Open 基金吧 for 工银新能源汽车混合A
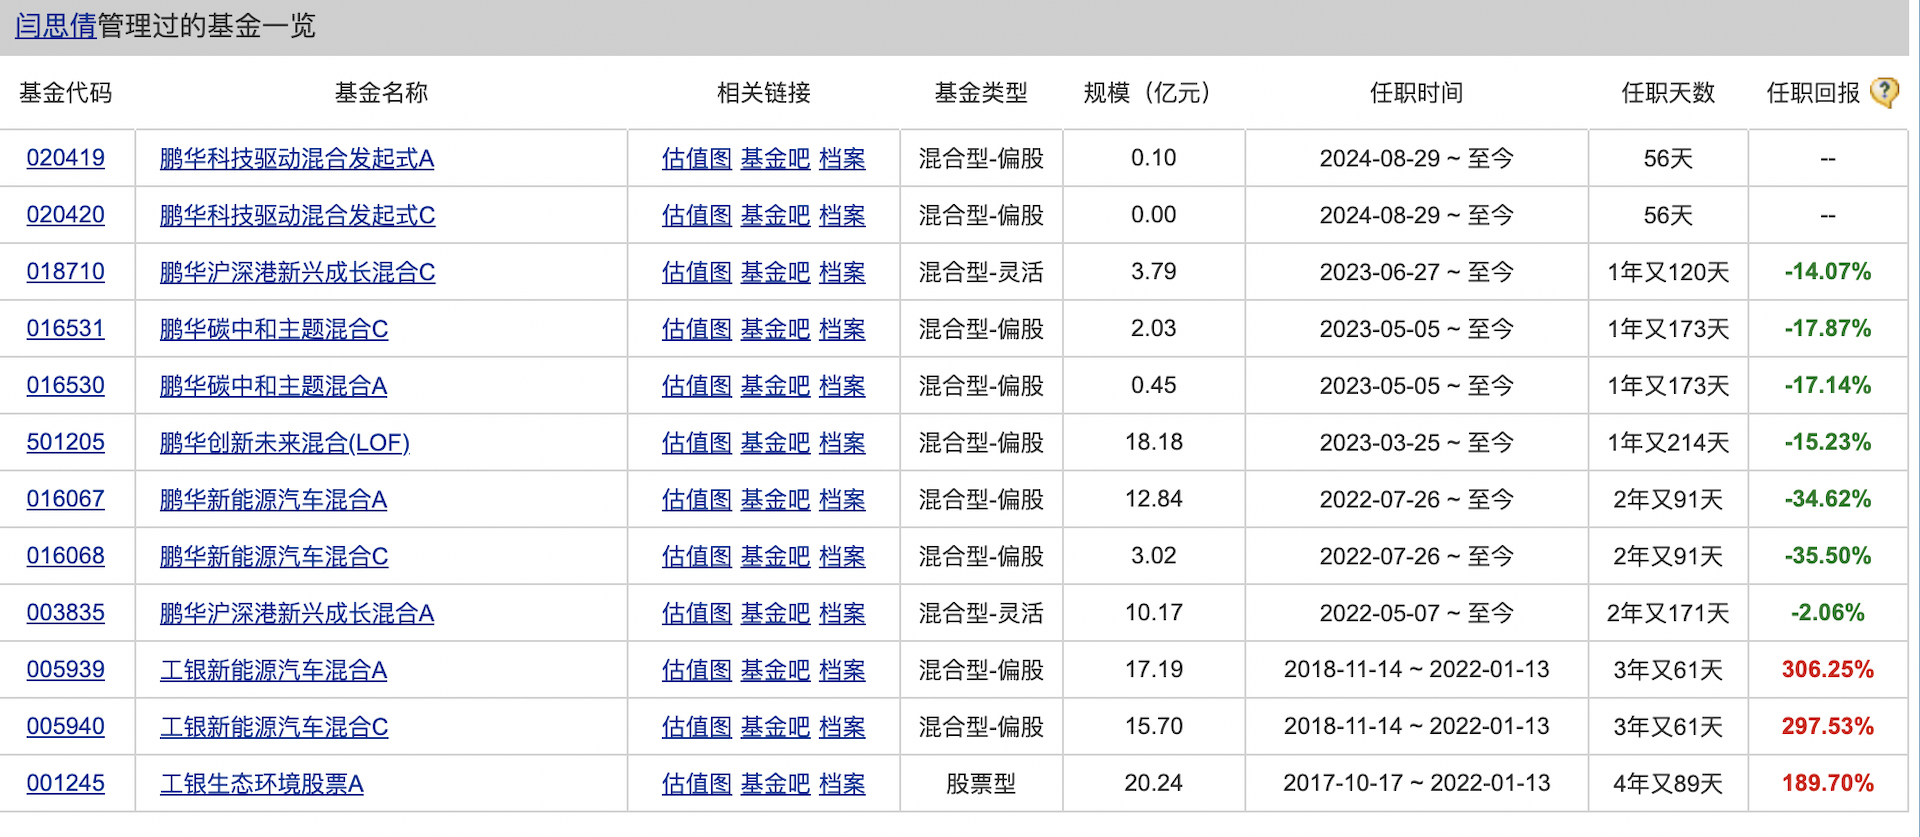Image resolution: width=1920 pixels, height=837 pixels. (775, 670)
